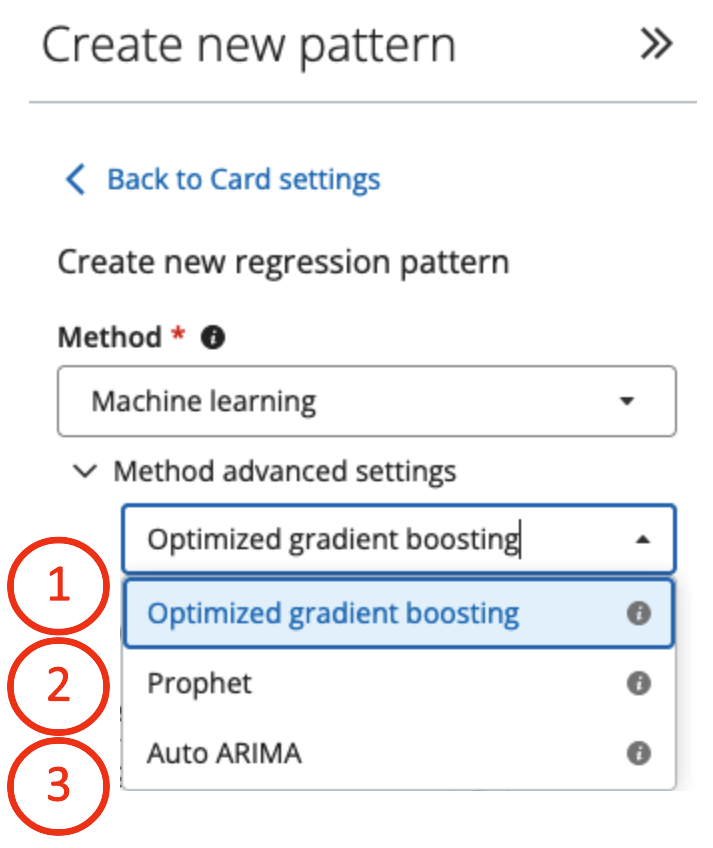Collapse the panel with the double-chevron icon
The image size is (713, 848).
tap(656, 44)
